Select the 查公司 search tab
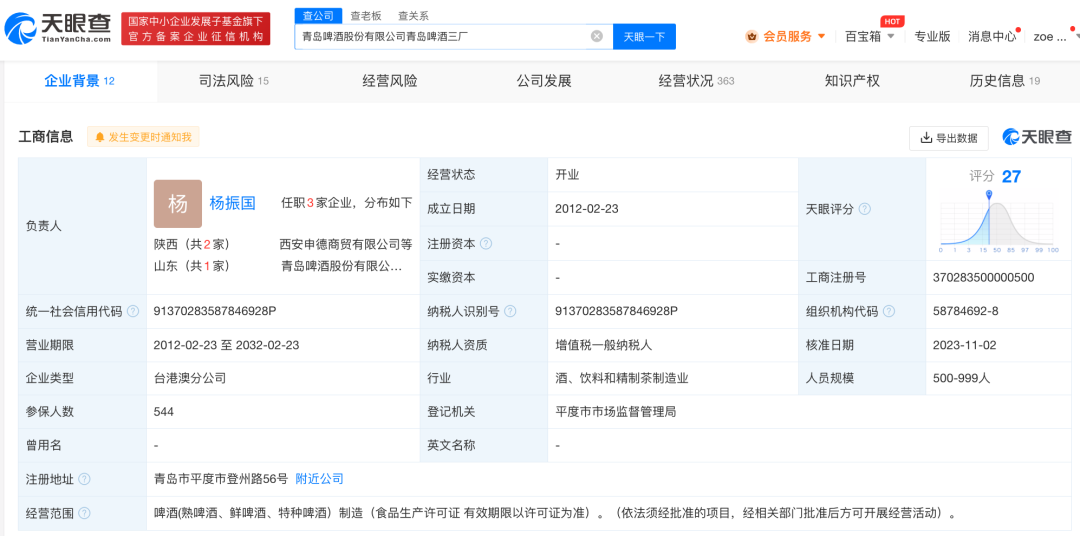This screenshot has width=1080, height=536. tap(318, 15)
